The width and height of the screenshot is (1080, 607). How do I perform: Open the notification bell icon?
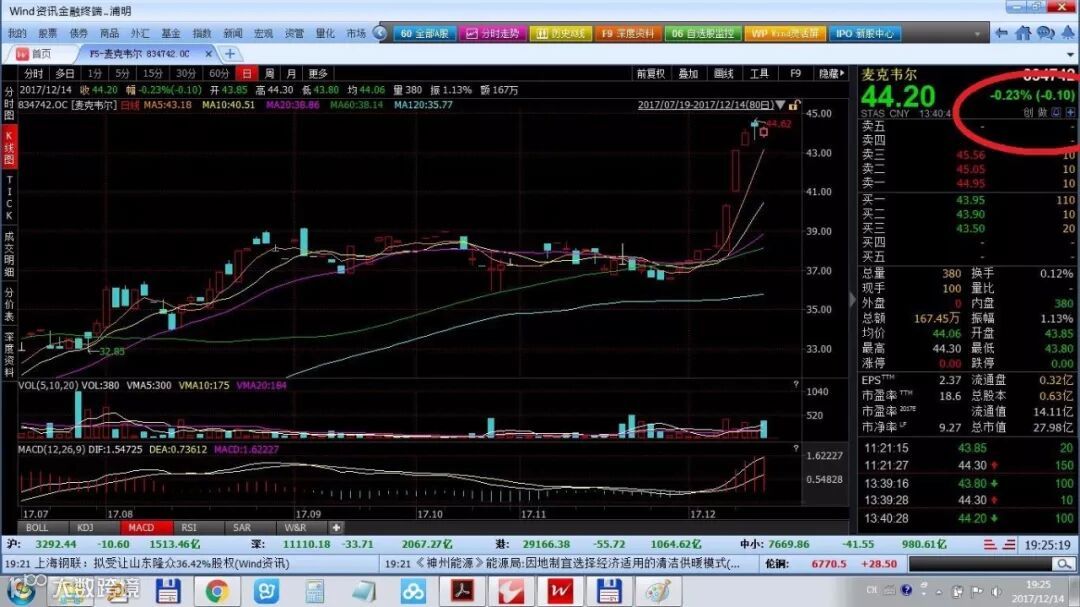click(x=1068, y=33)
